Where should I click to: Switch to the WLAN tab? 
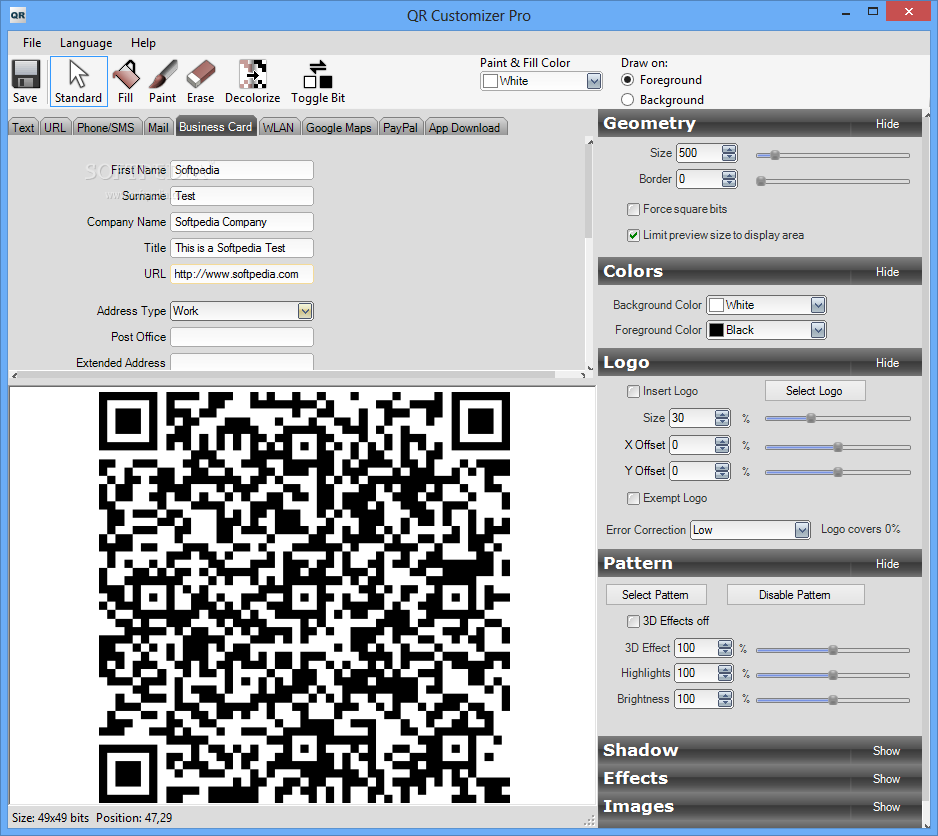tap(278, 127)
